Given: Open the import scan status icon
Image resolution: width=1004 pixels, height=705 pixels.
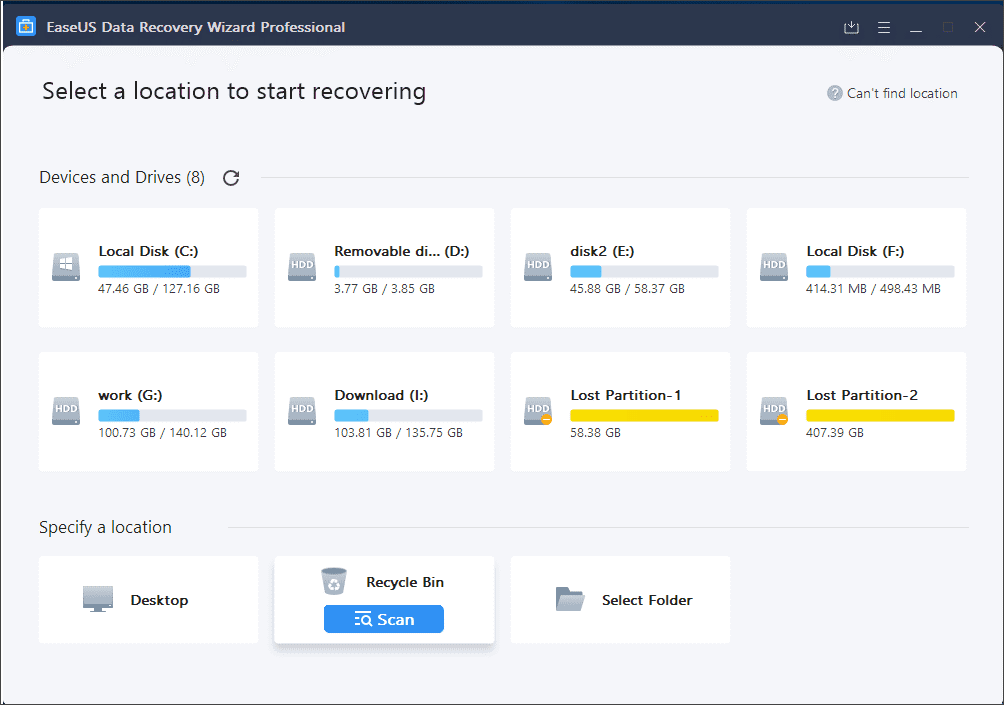Looking at the screenshot, I should point(851,28).
